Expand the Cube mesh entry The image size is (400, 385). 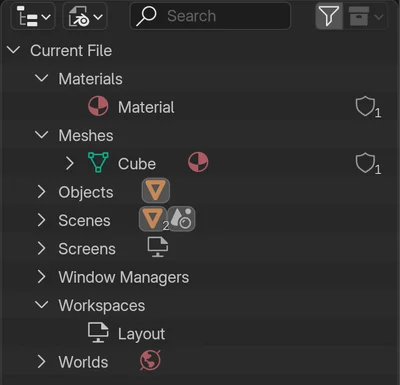70,163
